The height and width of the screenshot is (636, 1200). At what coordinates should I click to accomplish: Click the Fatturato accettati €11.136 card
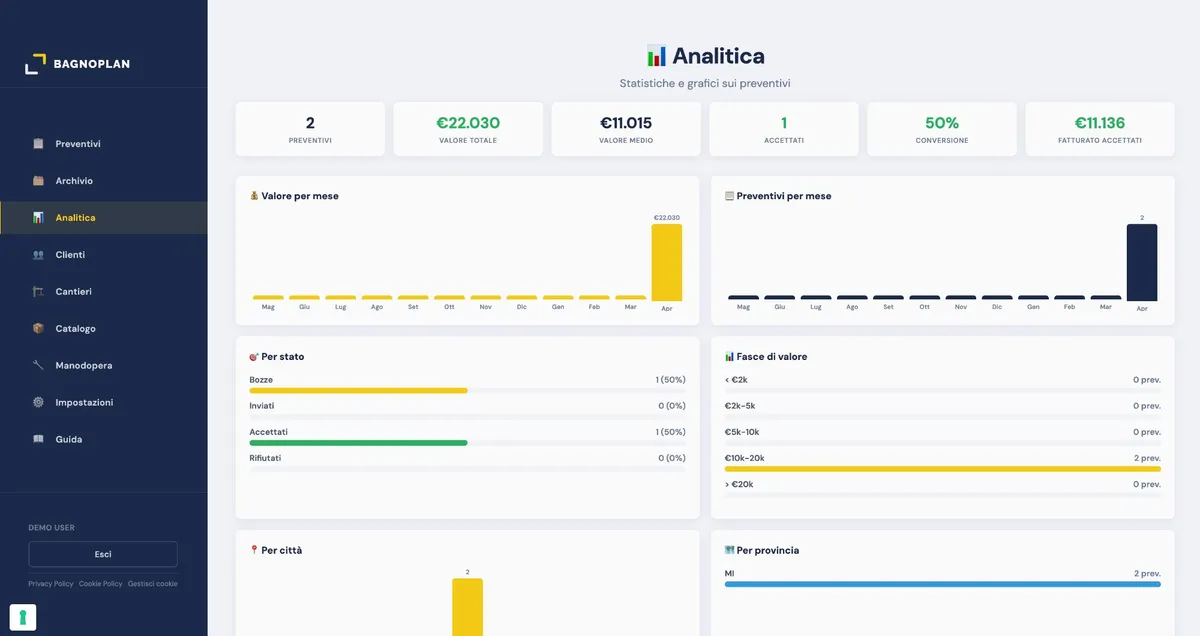coord(1100,129)
